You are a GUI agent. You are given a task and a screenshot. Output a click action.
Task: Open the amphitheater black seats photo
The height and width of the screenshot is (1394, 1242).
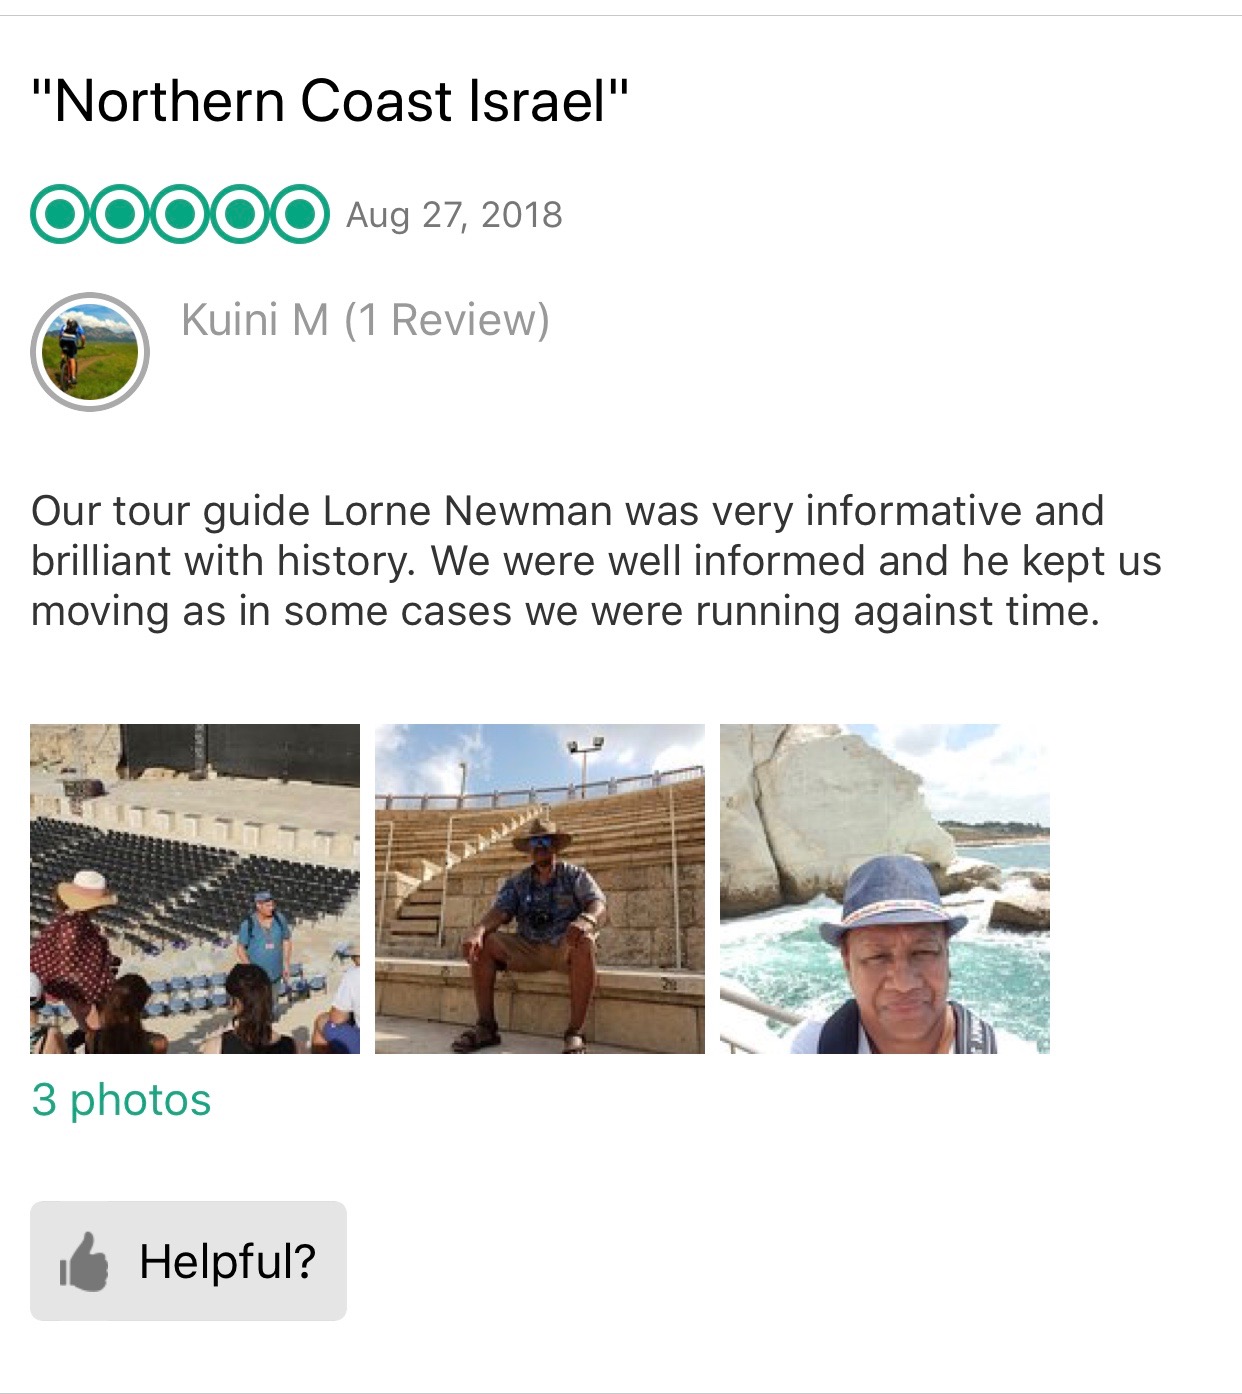(195, 888)
